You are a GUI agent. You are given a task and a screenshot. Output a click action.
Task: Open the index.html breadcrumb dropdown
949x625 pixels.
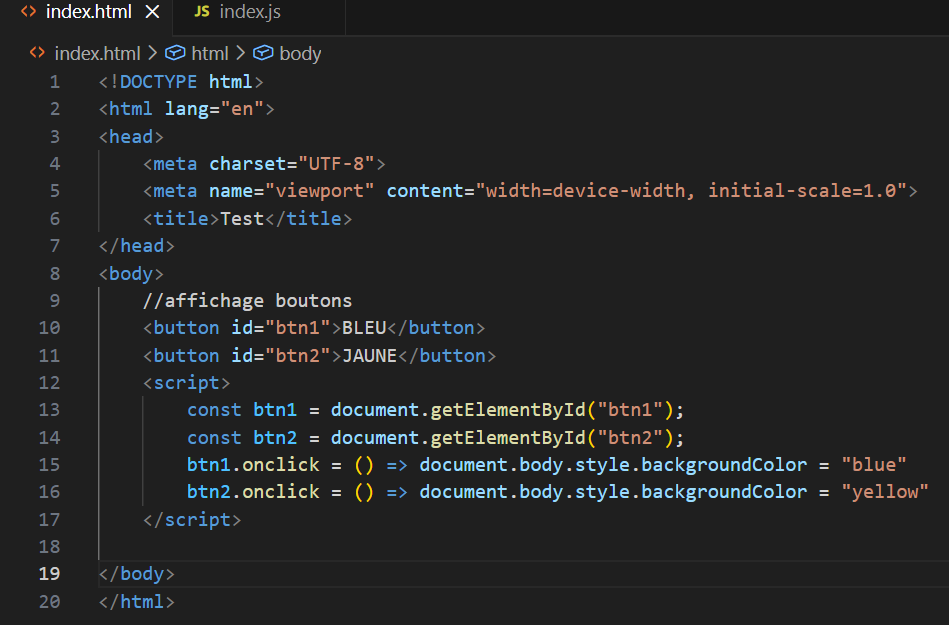(96, 53)
